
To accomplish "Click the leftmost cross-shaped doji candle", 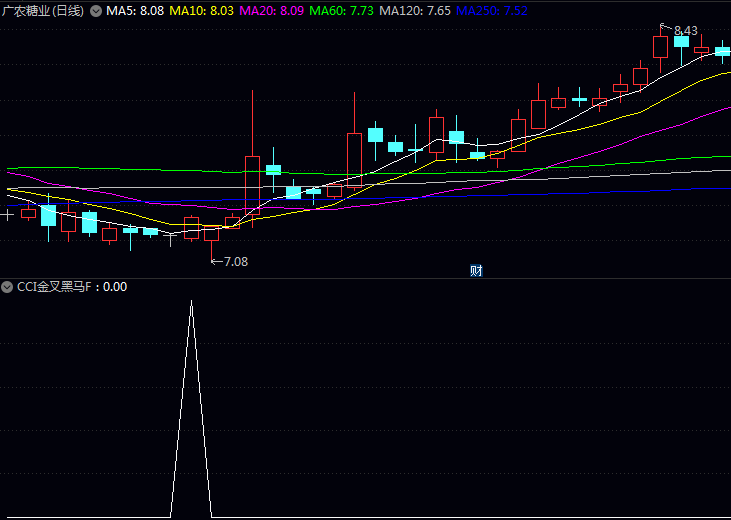I will (8, 214).
